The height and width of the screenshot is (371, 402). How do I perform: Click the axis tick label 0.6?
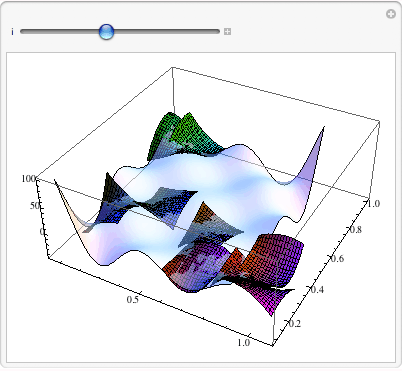[x=337, y=259]
